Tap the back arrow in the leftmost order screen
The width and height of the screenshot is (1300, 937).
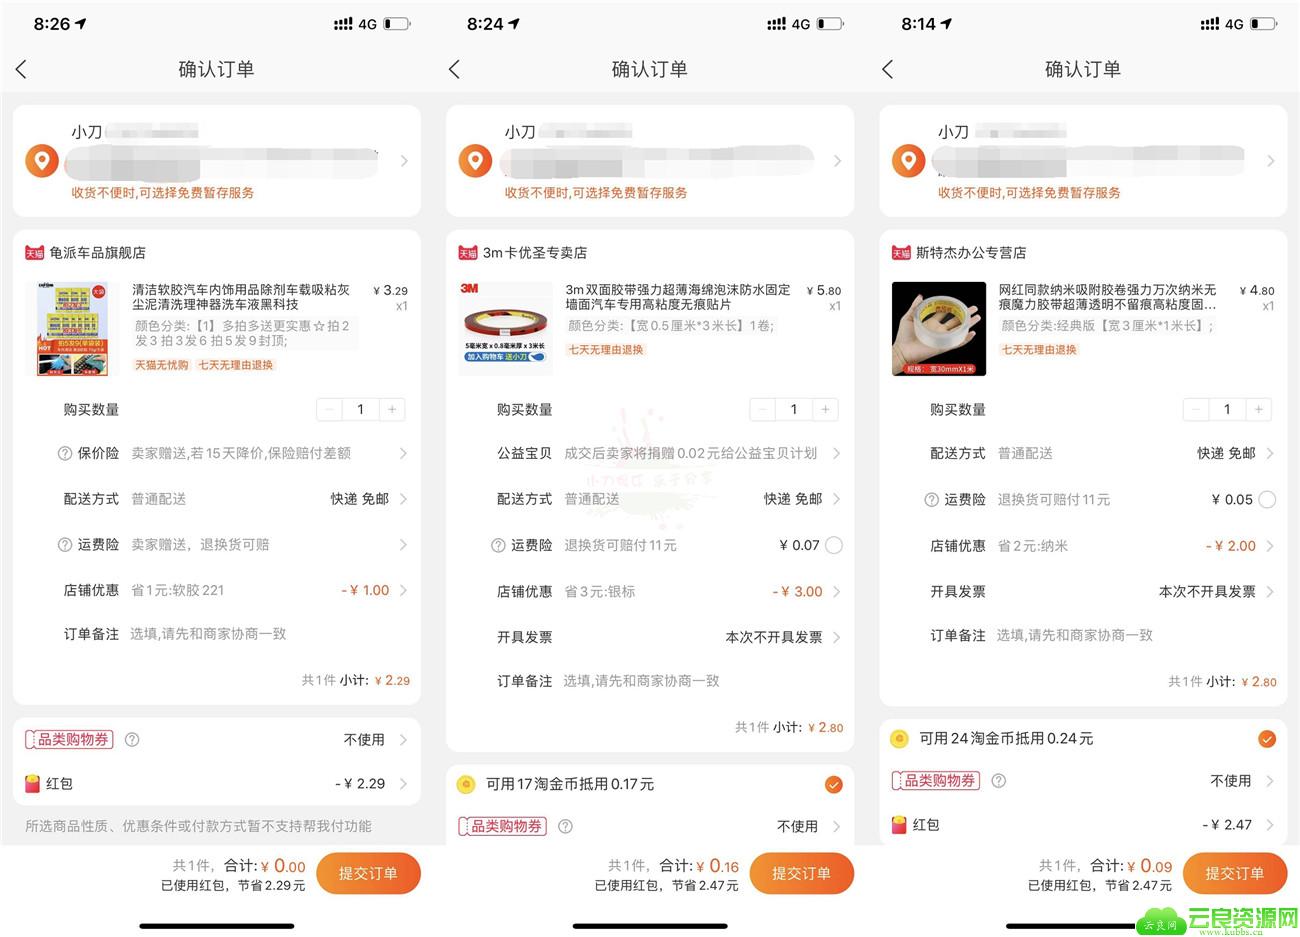[22, 69]
